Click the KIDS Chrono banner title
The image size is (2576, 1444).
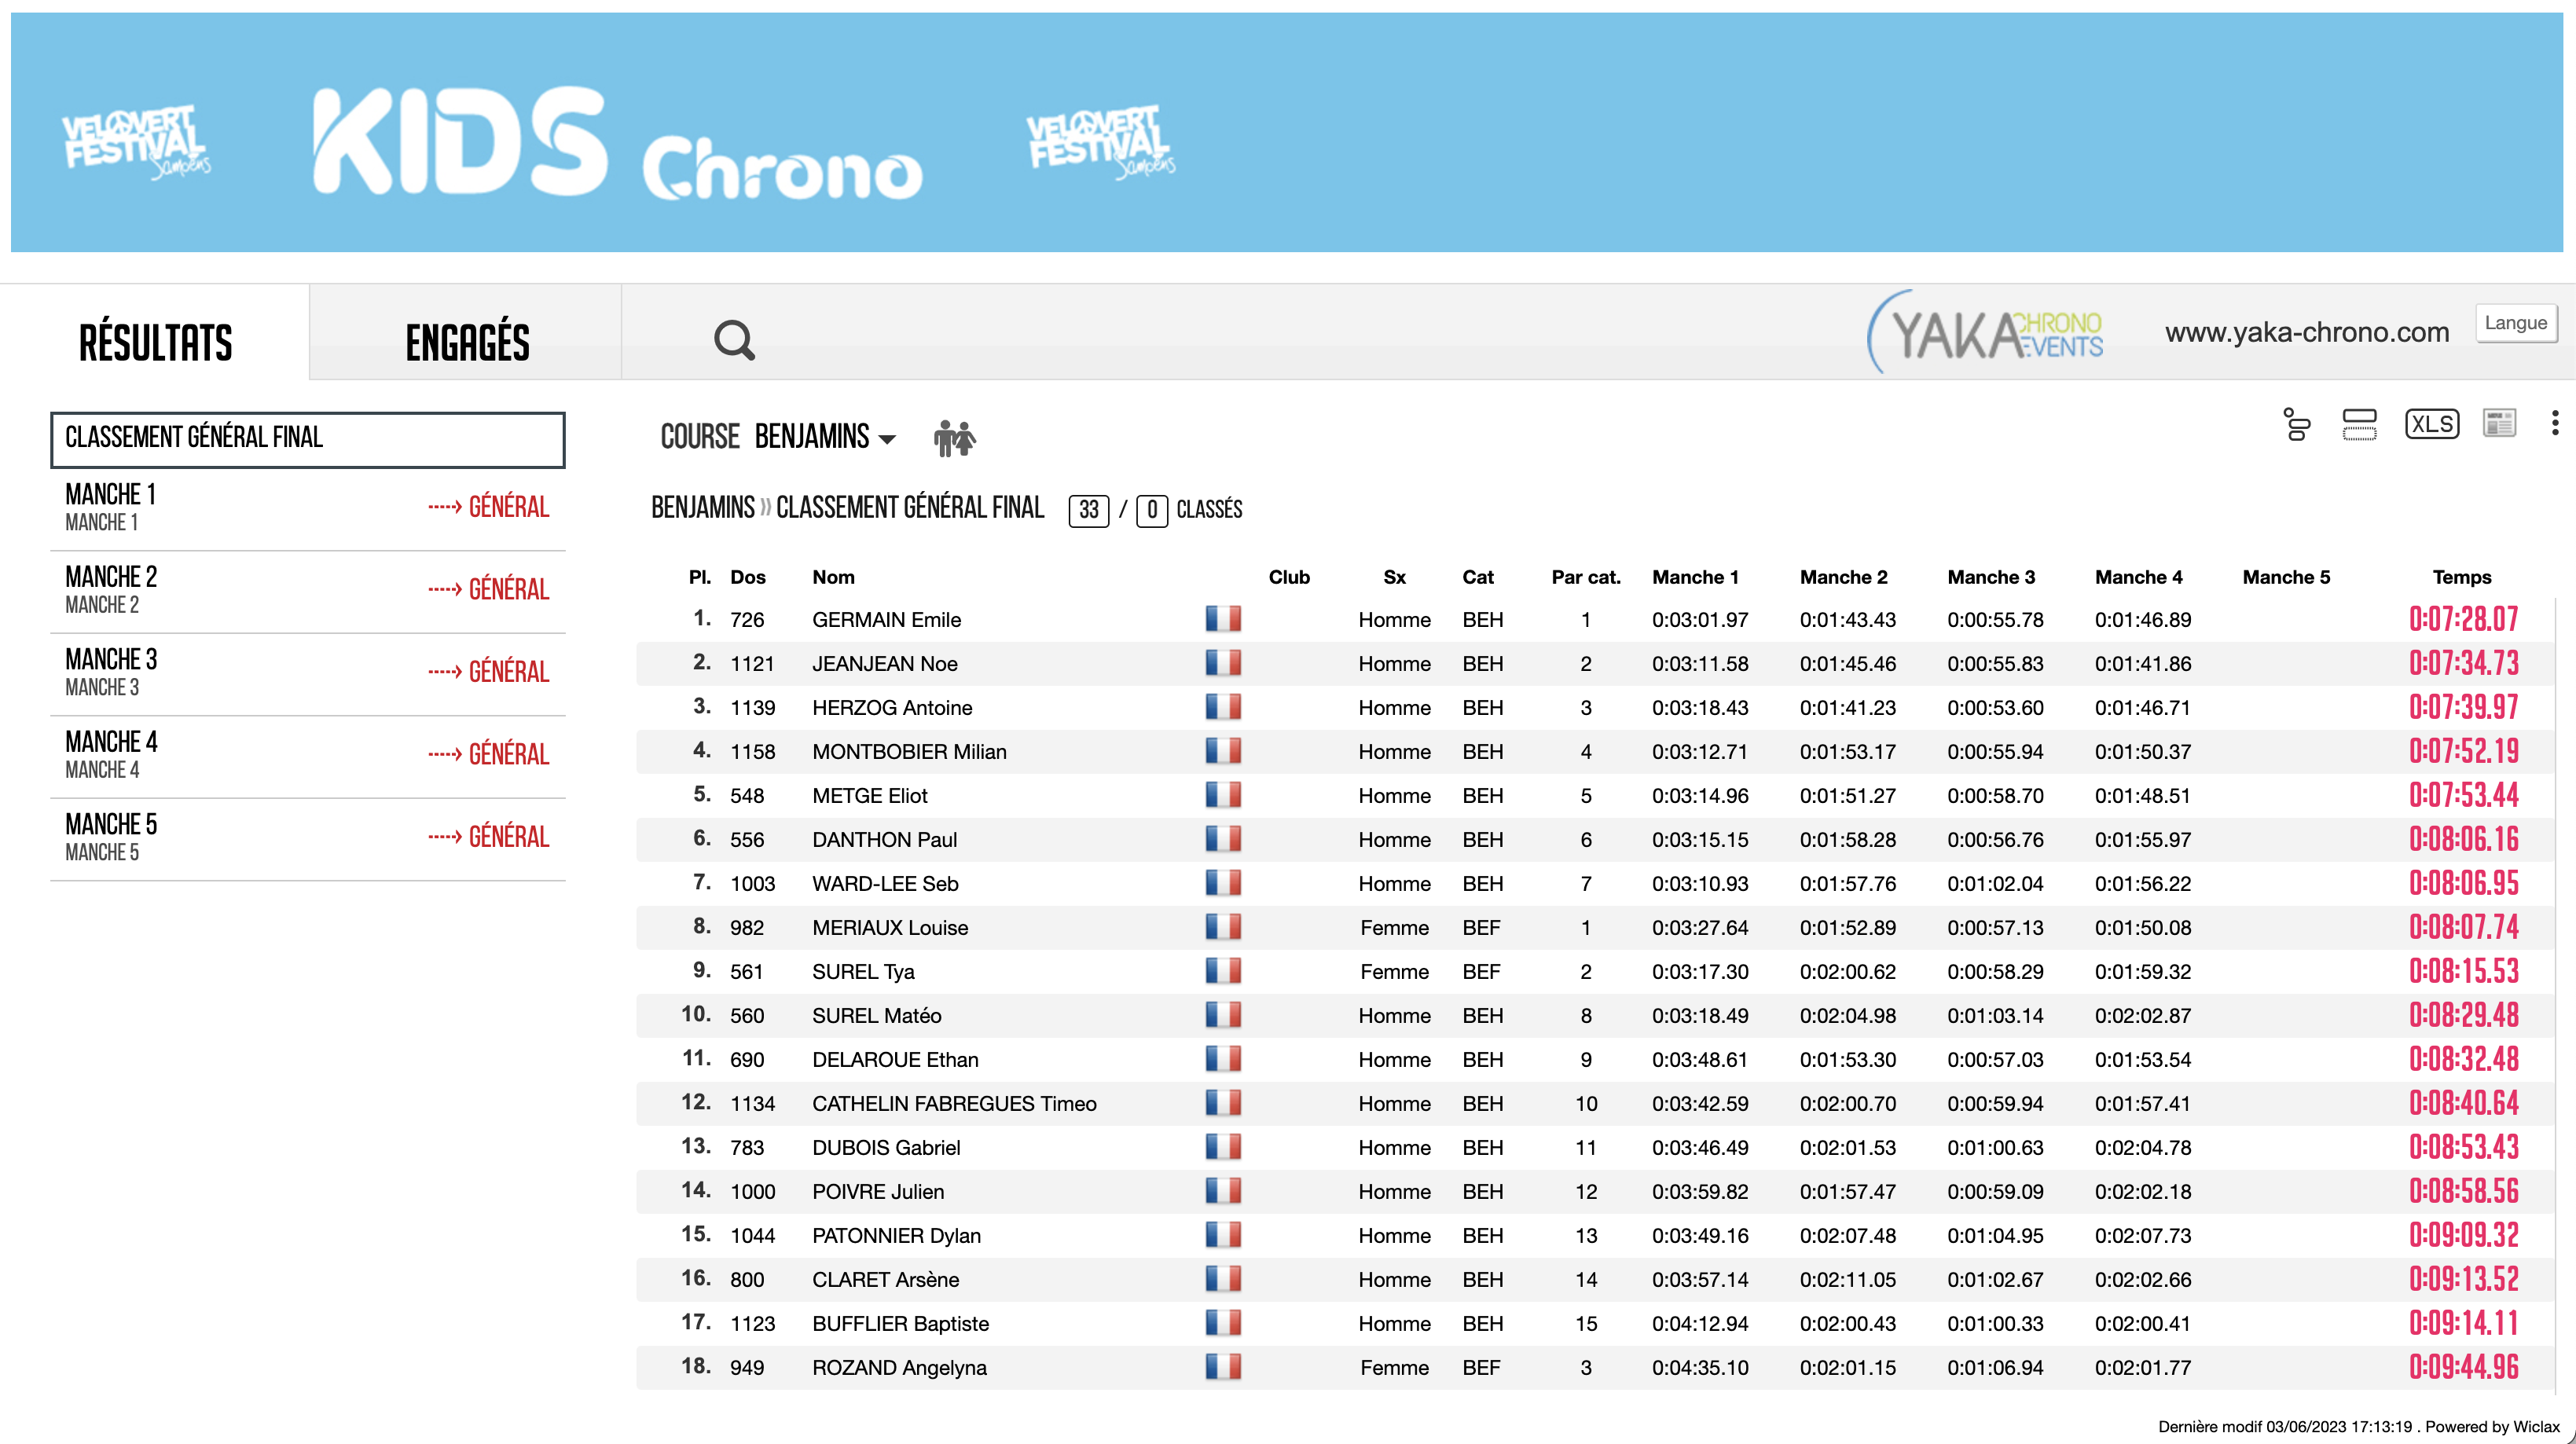point(617,143)
